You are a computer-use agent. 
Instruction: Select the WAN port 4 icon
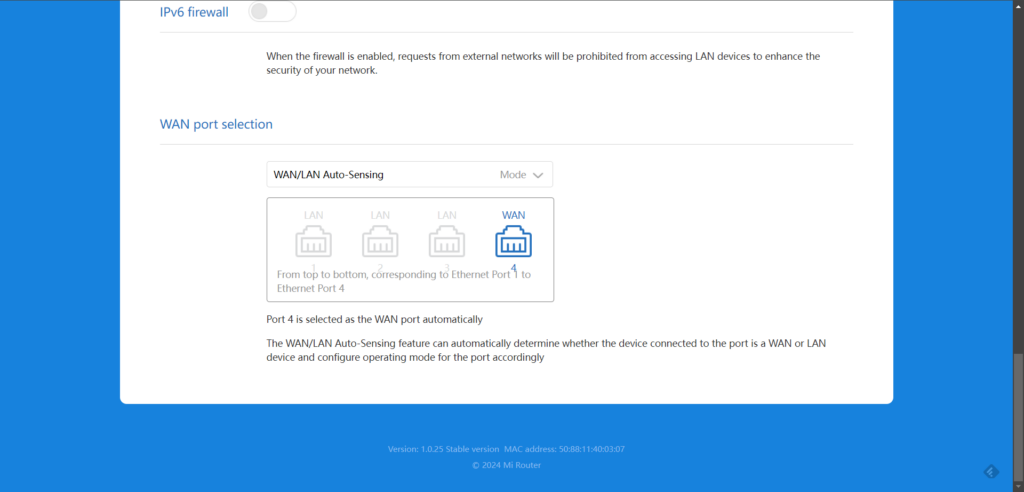[513, 242]
